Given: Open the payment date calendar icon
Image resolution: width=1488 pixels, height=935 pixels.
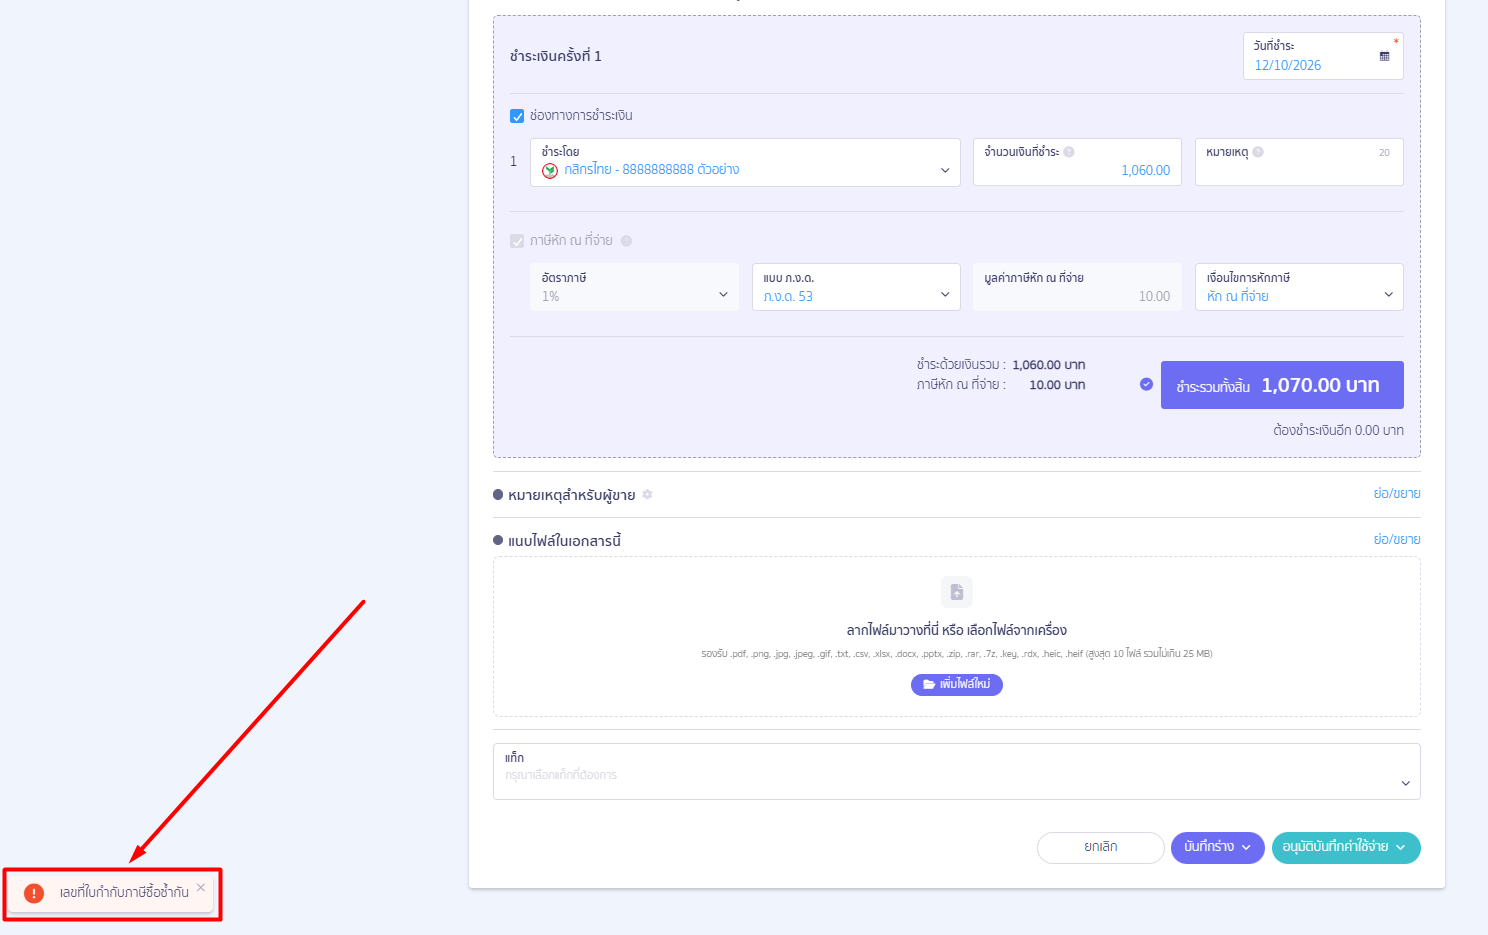Looking at the screenshot, I should [1384, 56].
